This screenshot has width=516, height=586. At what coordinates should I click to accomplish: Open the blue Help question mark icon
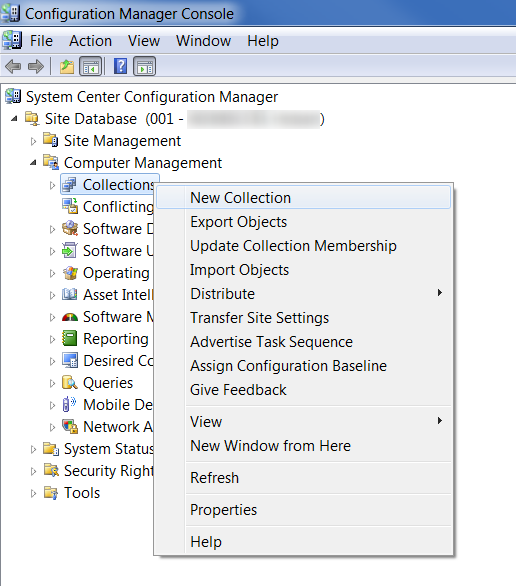pyautogui.click(x=120, y=66)
